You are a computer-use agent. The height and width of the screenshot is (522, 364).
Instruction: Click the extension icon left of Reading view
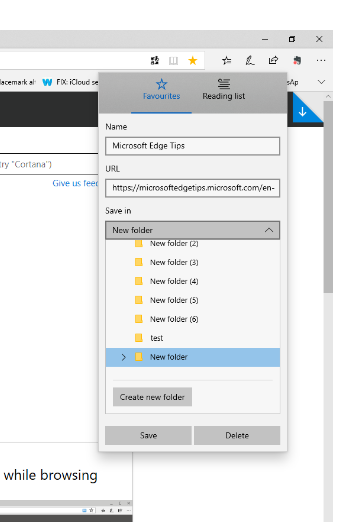pyautogui.click(x=155, y=61)
